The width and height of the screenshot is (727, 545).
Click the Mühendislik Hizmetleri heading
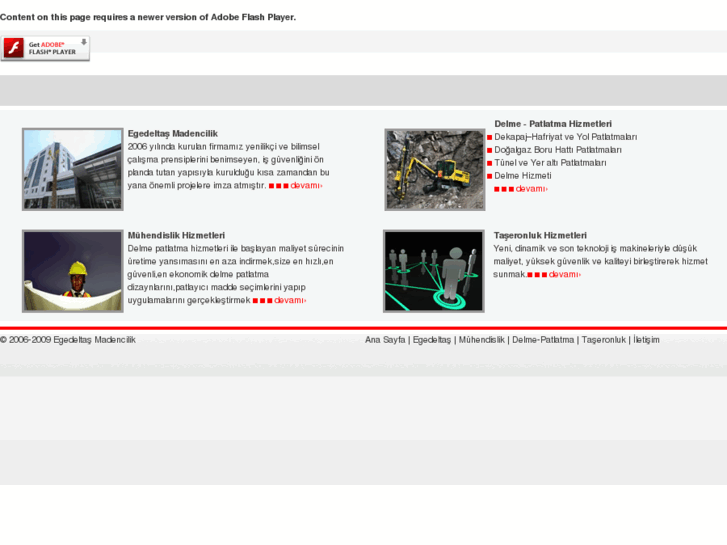(176, 236)
